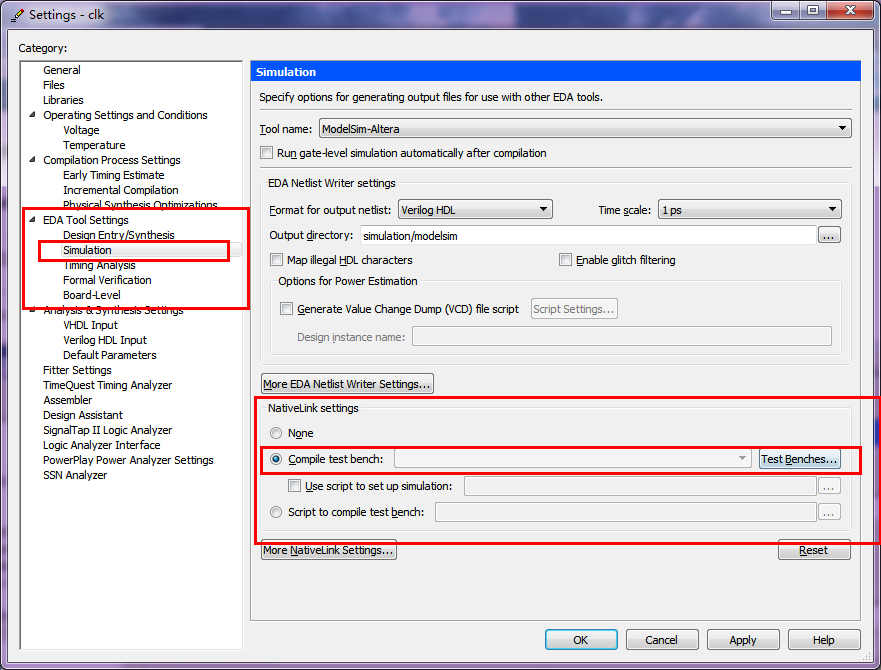Open Fitter Settings category
This screenshot has width=881, height=670.
coord(78,370)
